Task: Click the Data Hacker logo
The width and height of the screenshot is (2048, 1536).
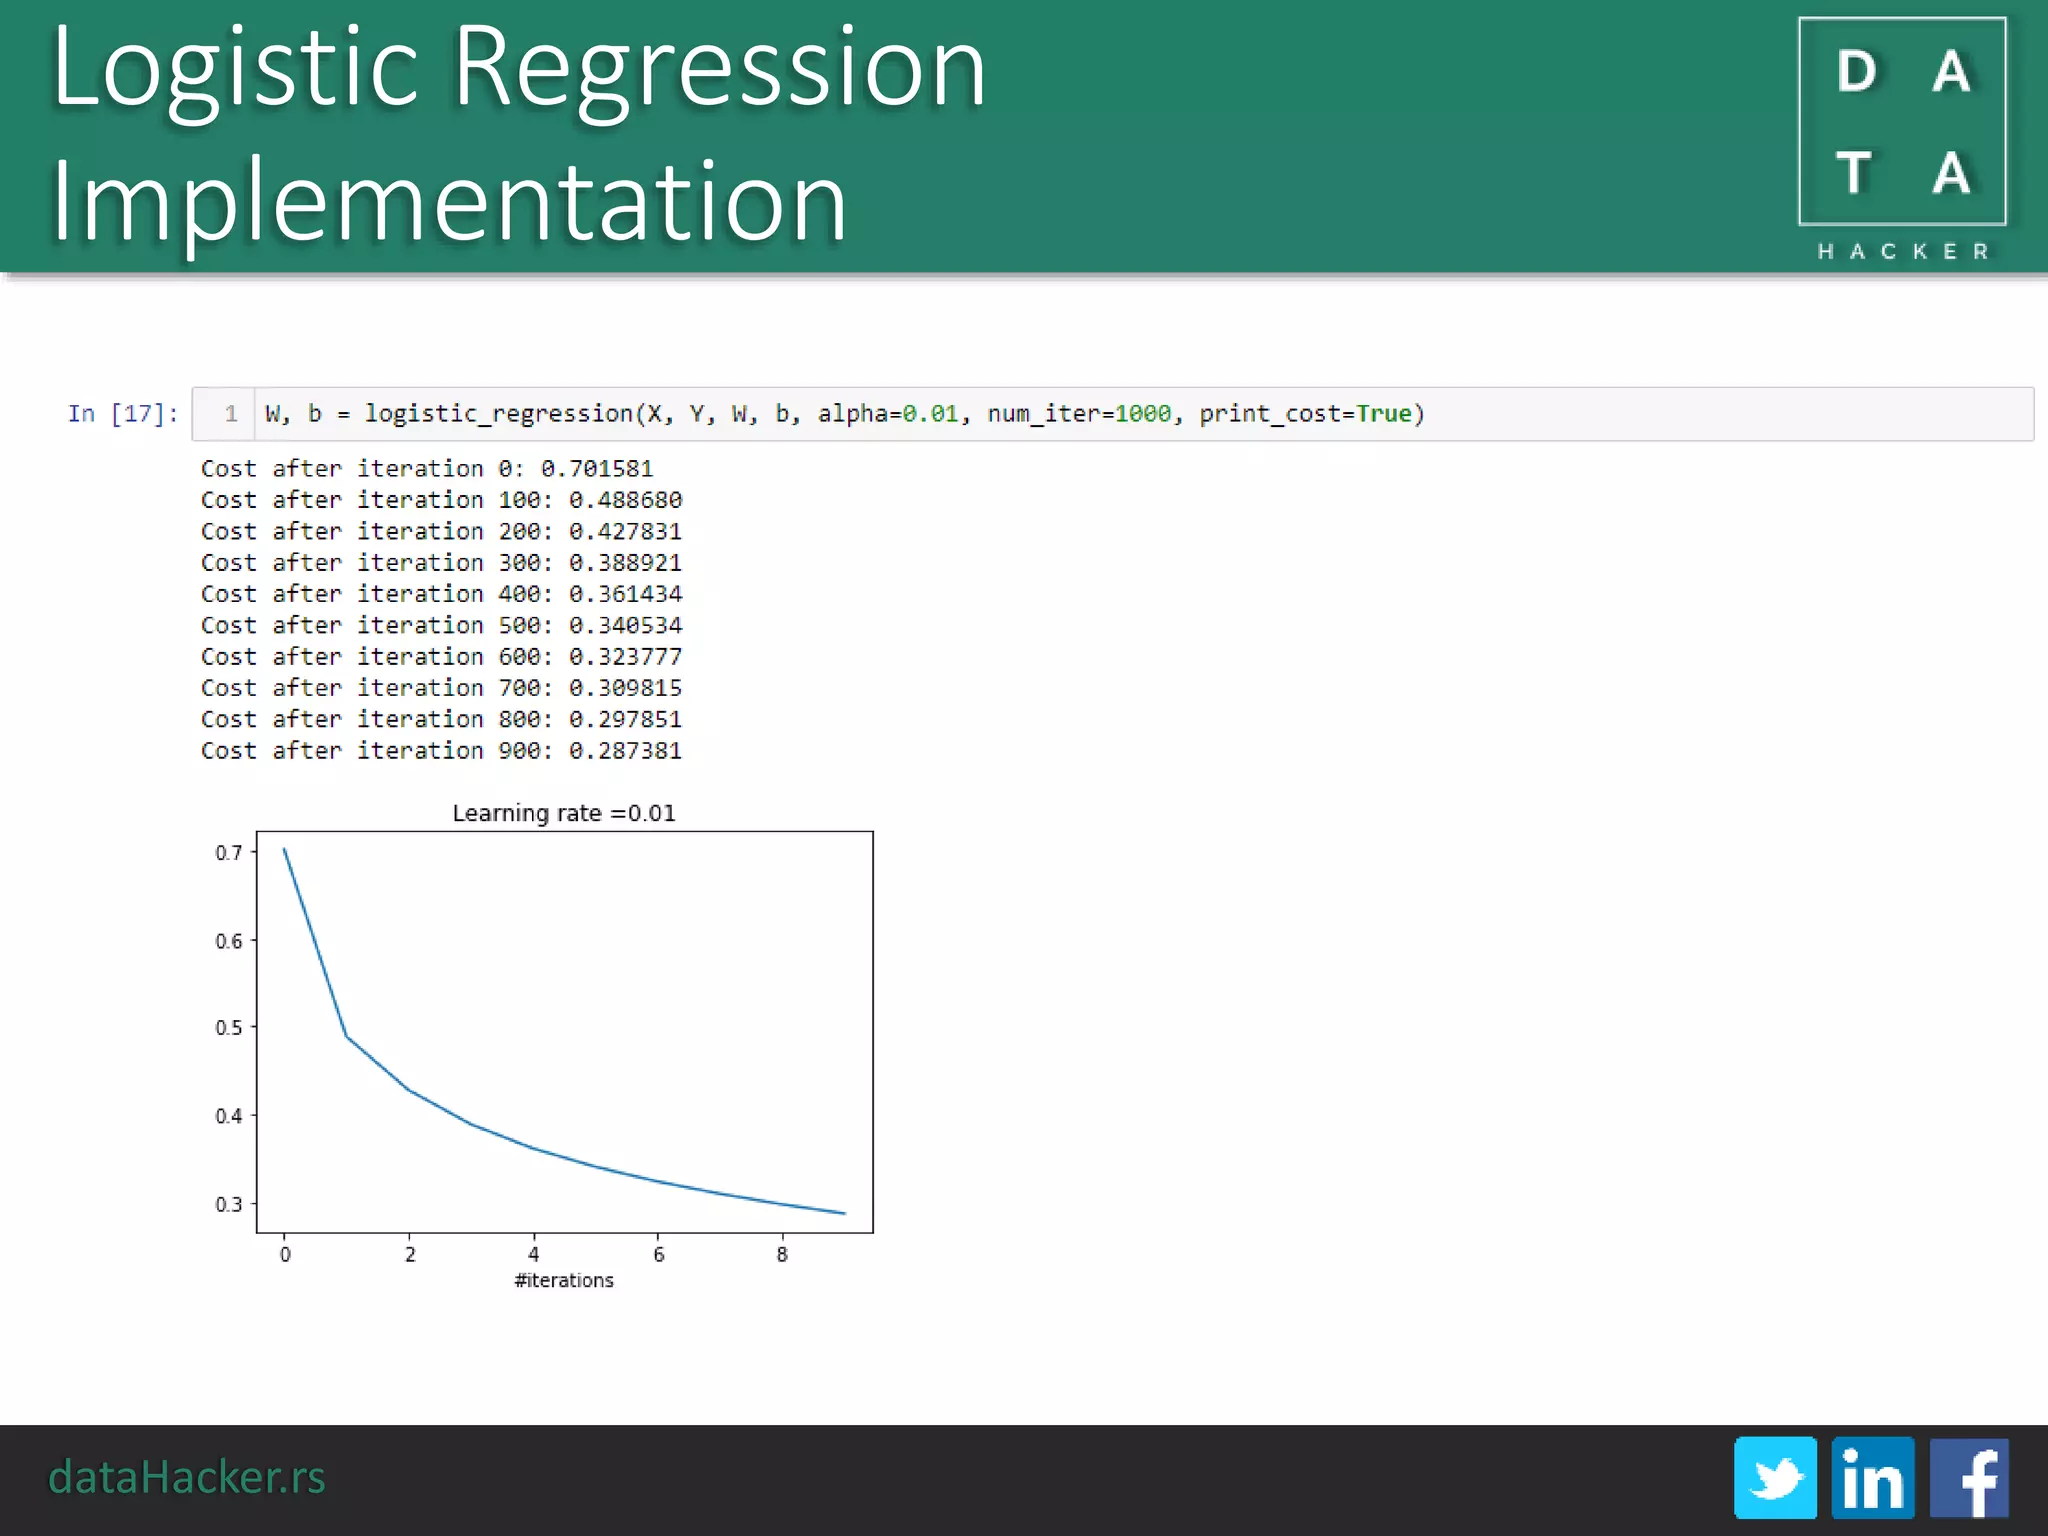Action: [x=1902, y=121]
